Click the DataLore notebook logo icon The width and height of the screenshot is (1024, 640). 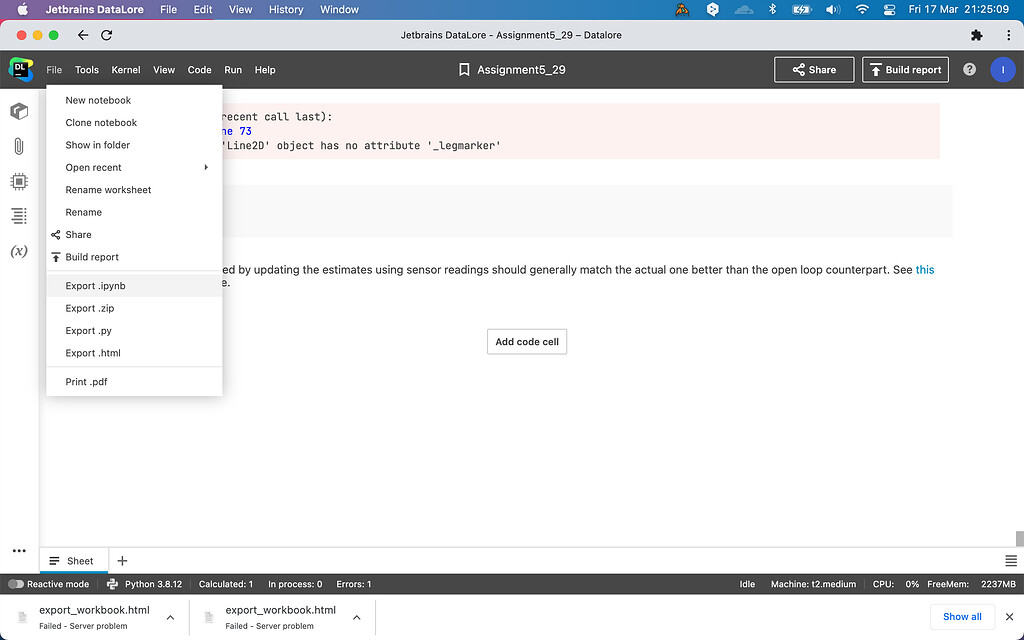coord(20,69)
